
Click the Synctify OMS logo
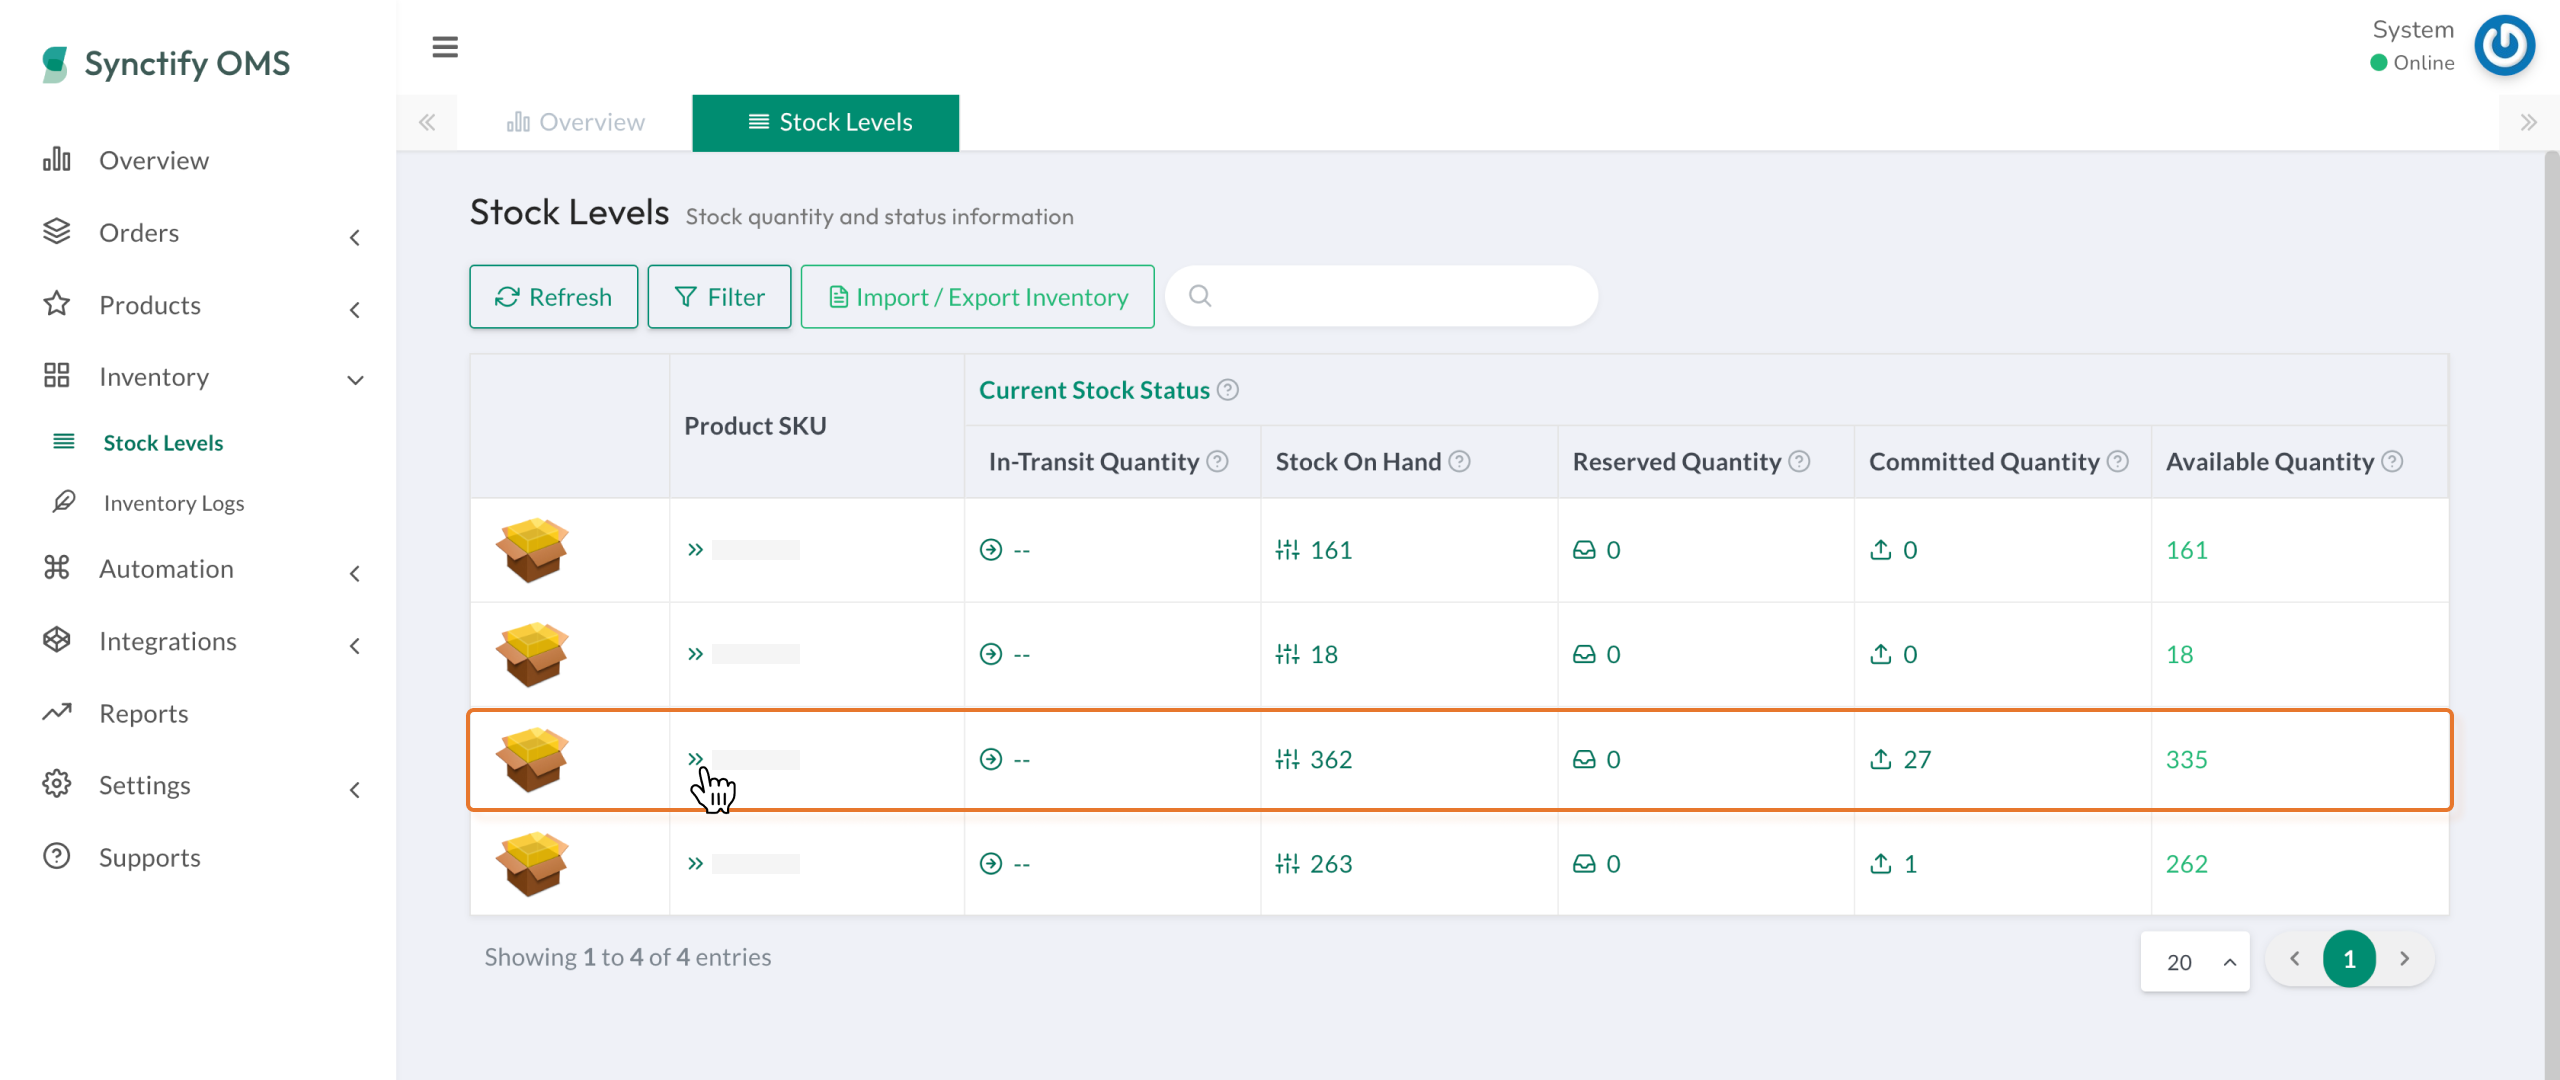(x=166, y=63)
